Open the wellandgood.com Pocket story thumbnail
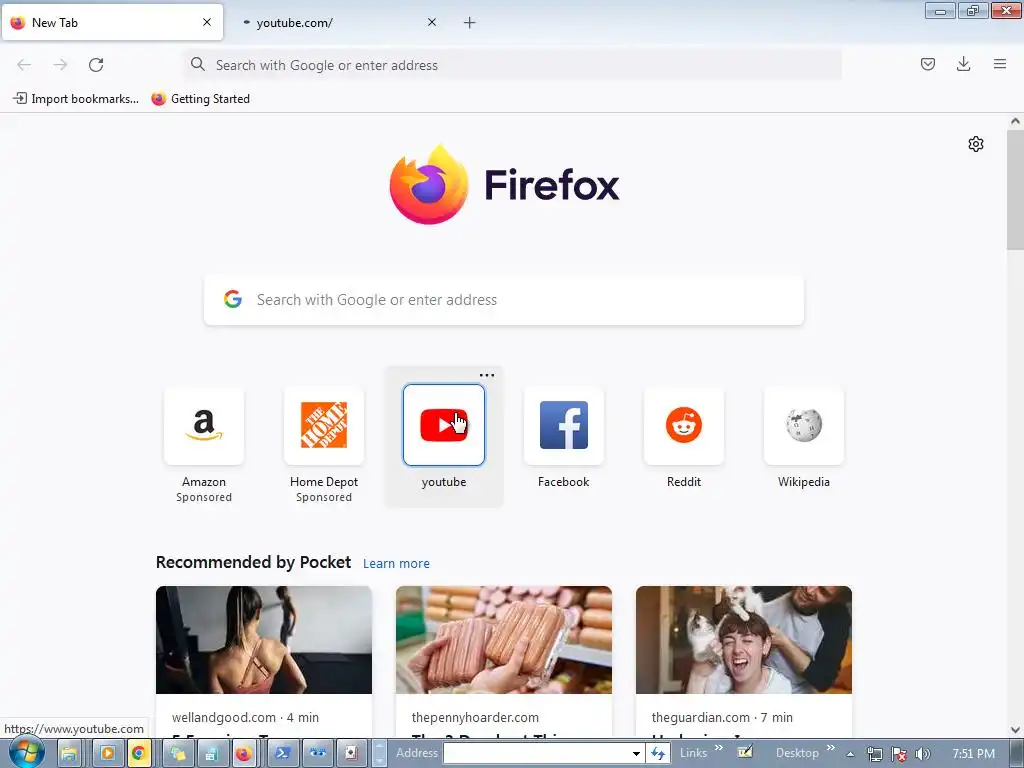Image resolution: width=1024 pixels, height=768 pixels. point(264,639)
